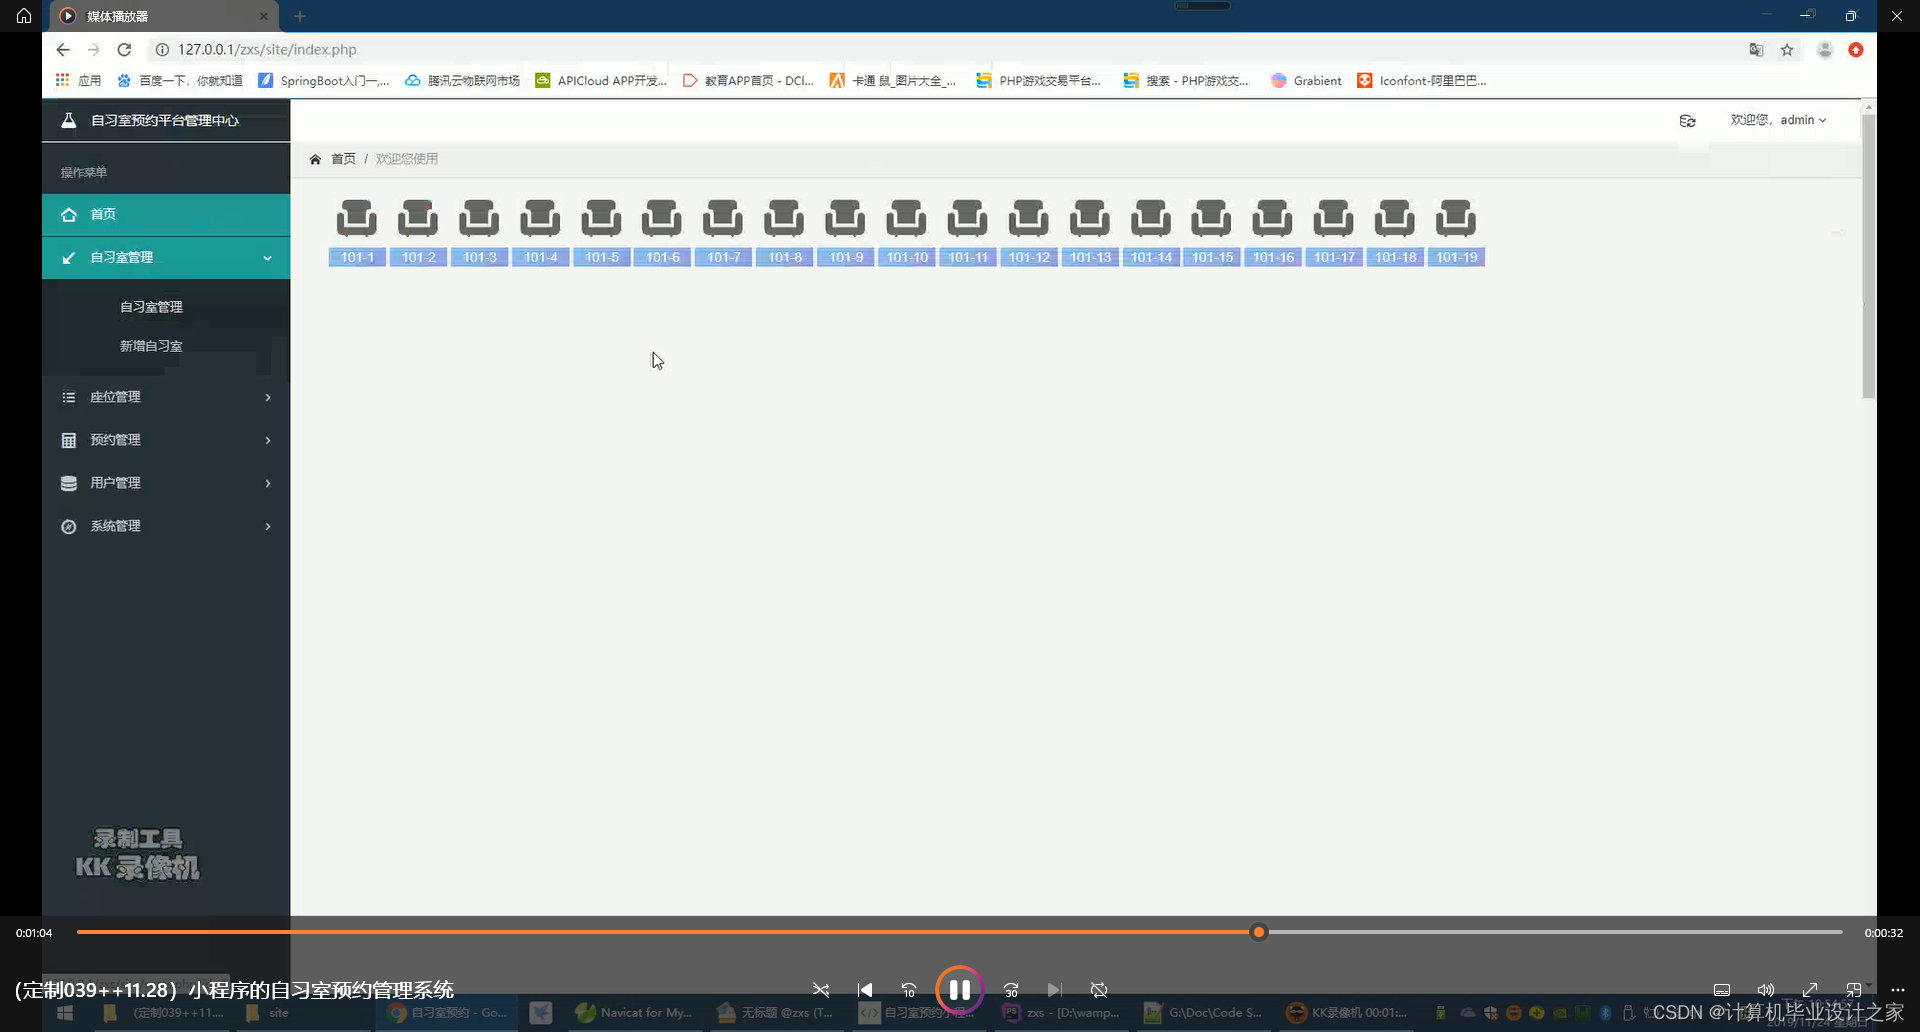The width and height of the screenshot is (1920, 1032).
Task: Open the Grabient bookmark
Action: pyautogui.click(x=1306, y=80)
